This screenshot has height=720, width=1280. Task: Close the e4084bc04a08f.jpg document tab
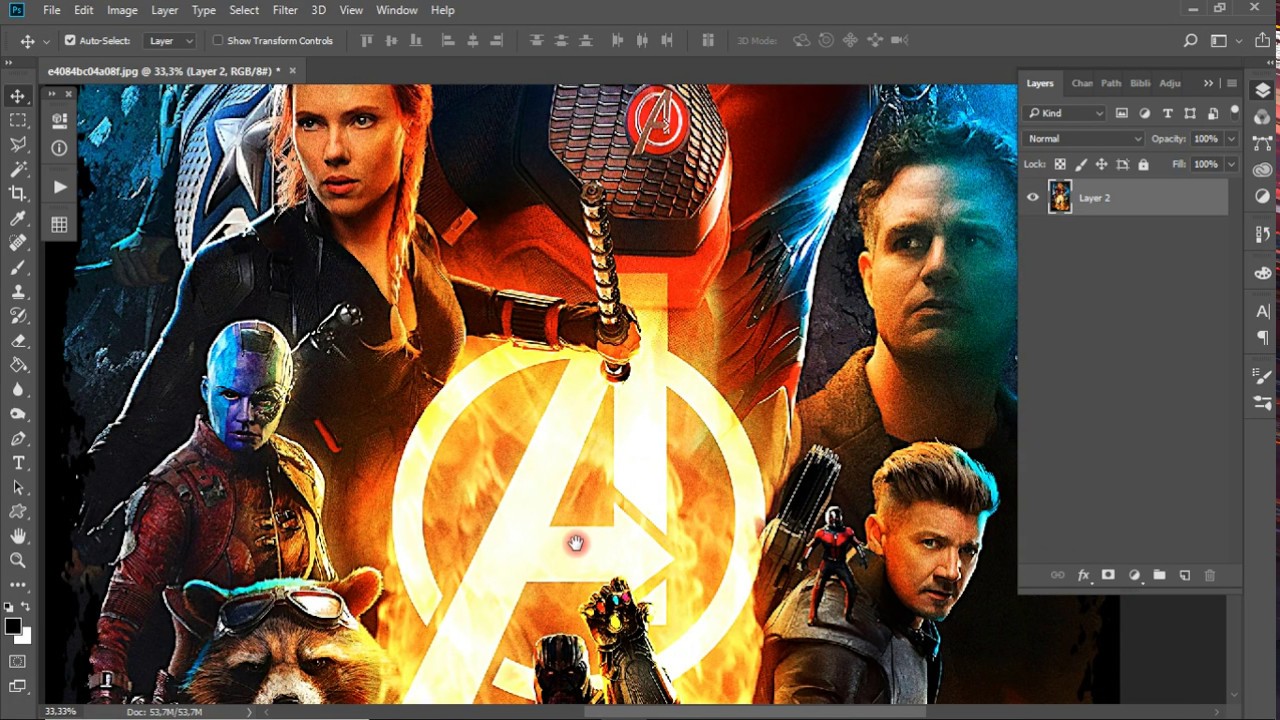click(293, 71)
